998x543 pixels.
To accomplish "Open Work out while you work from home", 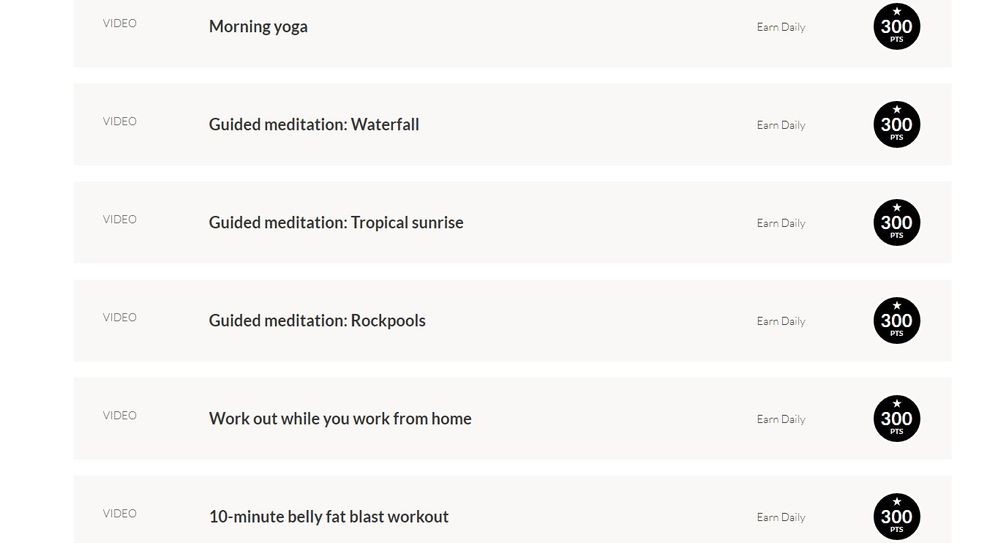I will 340,419.
